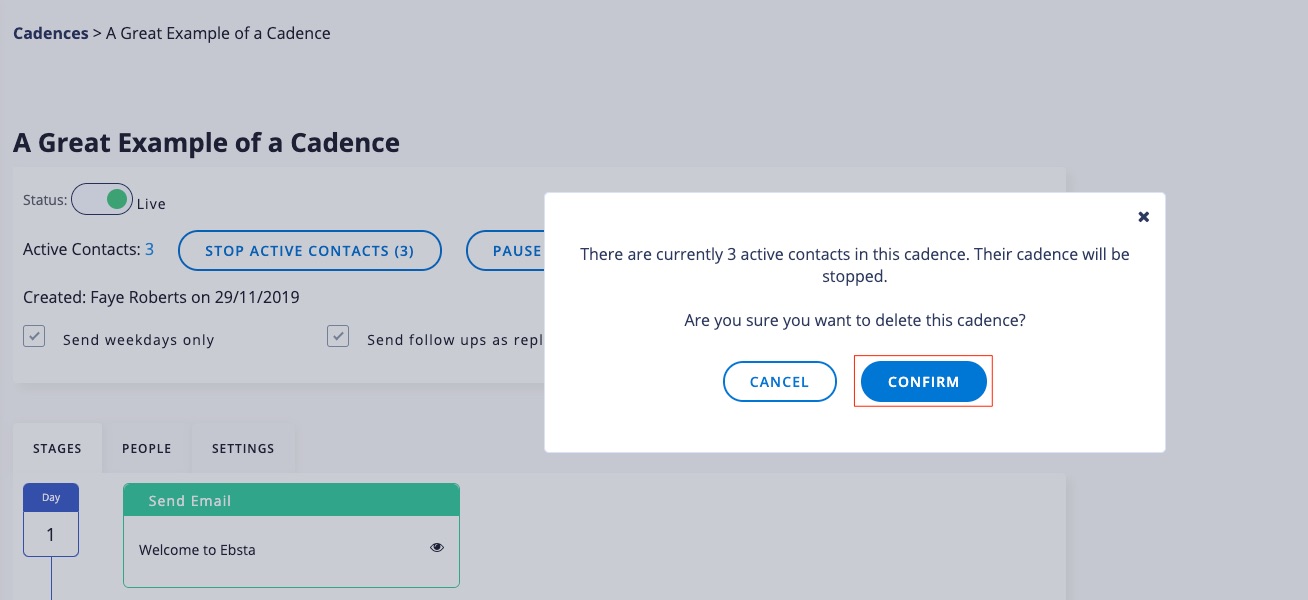
Task: Open the Send Email stage header
Action: (291, 500)
